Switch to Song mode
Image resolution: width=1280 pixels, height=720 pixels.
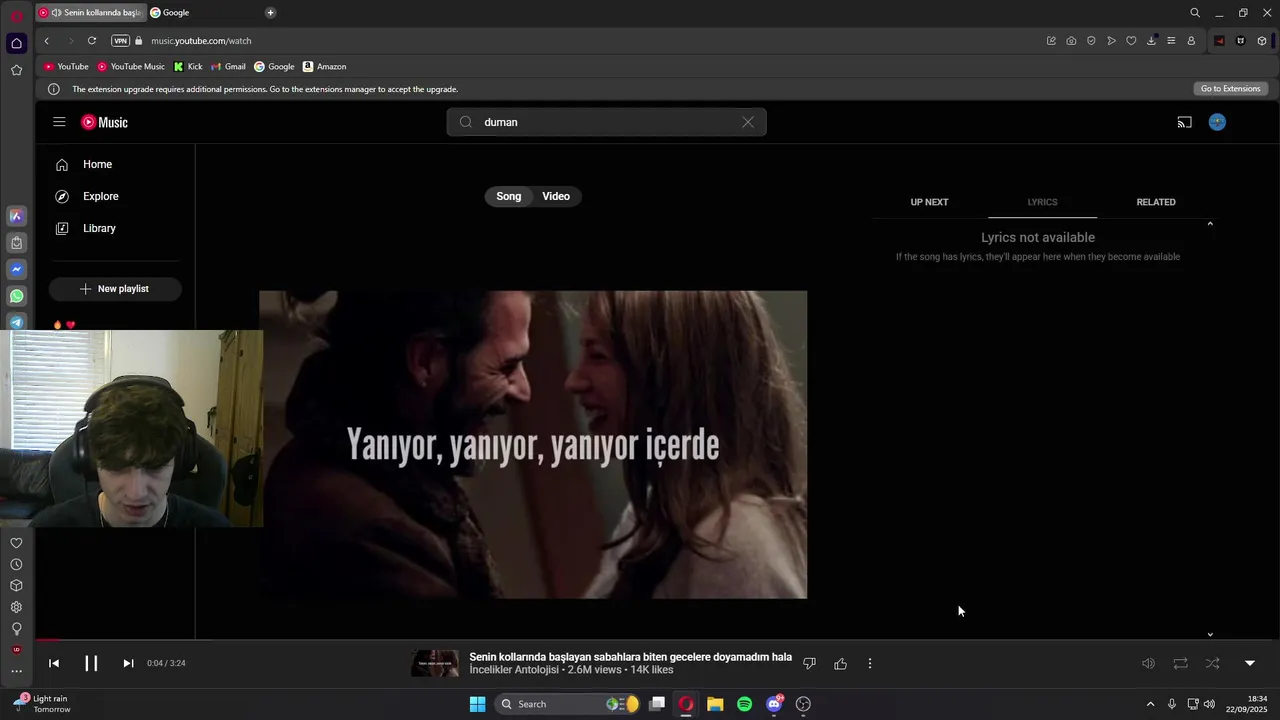coord(509,196)
